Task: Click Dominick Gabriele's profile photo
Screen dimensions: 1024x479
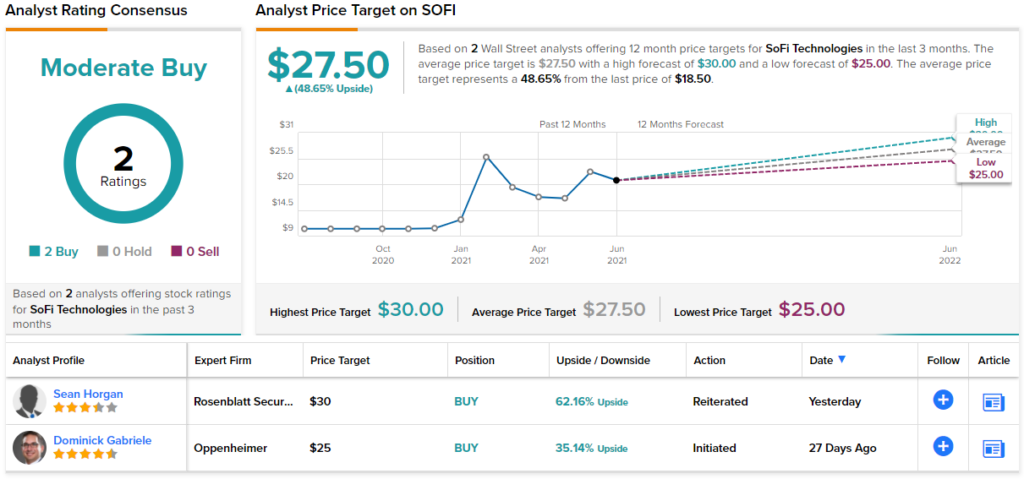Action: click(30, 447)
